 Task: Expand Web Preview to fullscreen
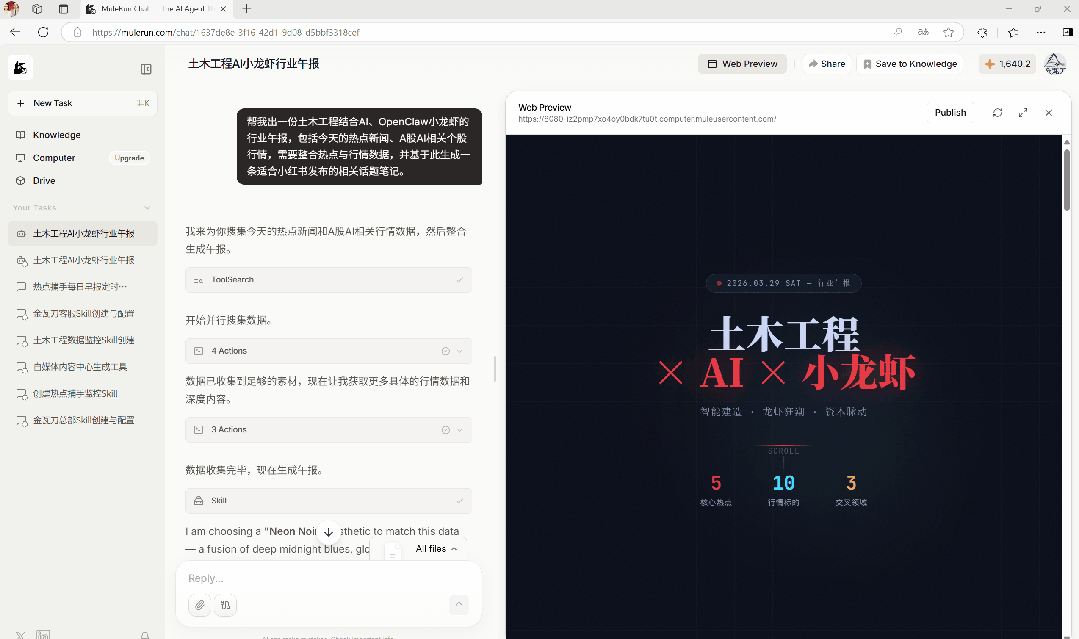coord(1023,112)
